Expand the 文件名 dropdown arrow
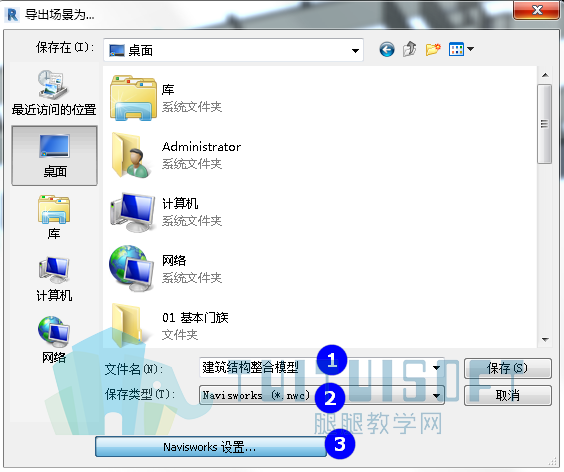Image resolution: width=564 pixels, height=472 pixels. click(436, 368)
